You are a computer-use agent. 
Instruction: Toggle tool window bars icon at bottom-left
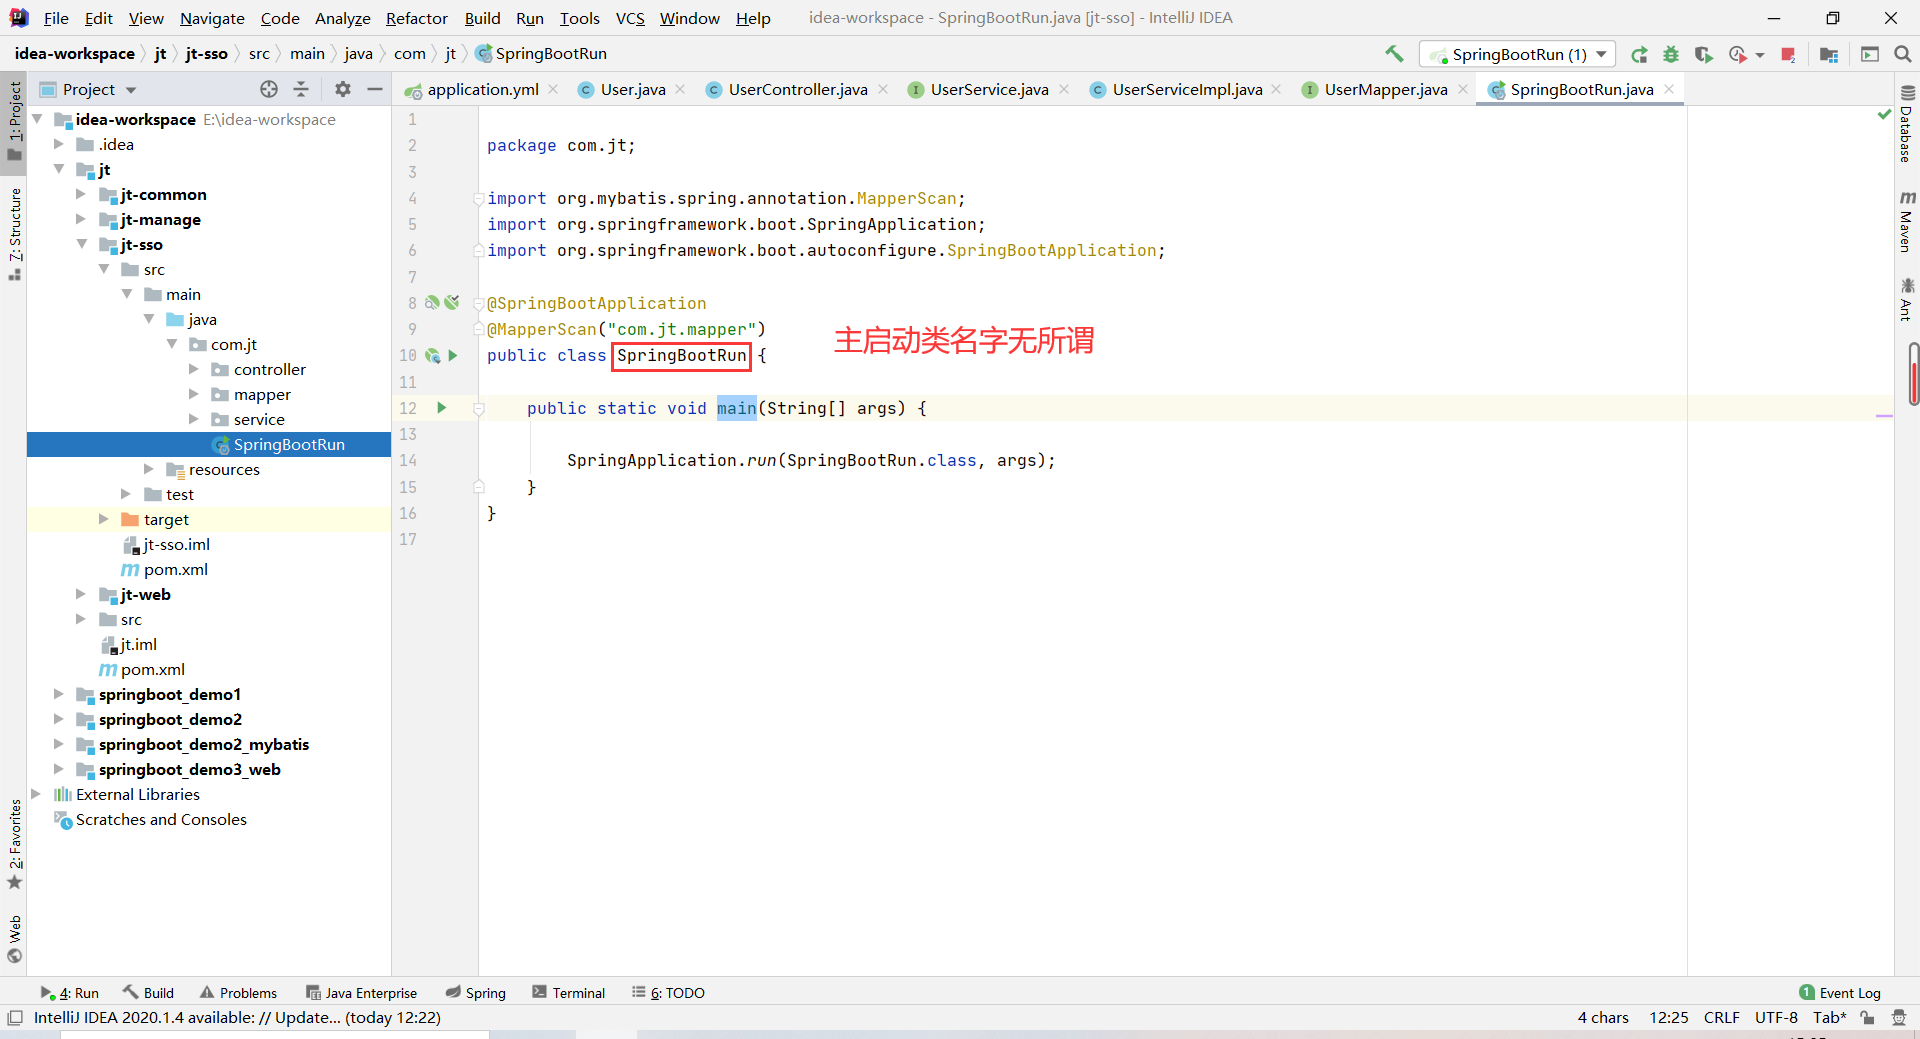pyautogui.click(x=14, y=1017)
